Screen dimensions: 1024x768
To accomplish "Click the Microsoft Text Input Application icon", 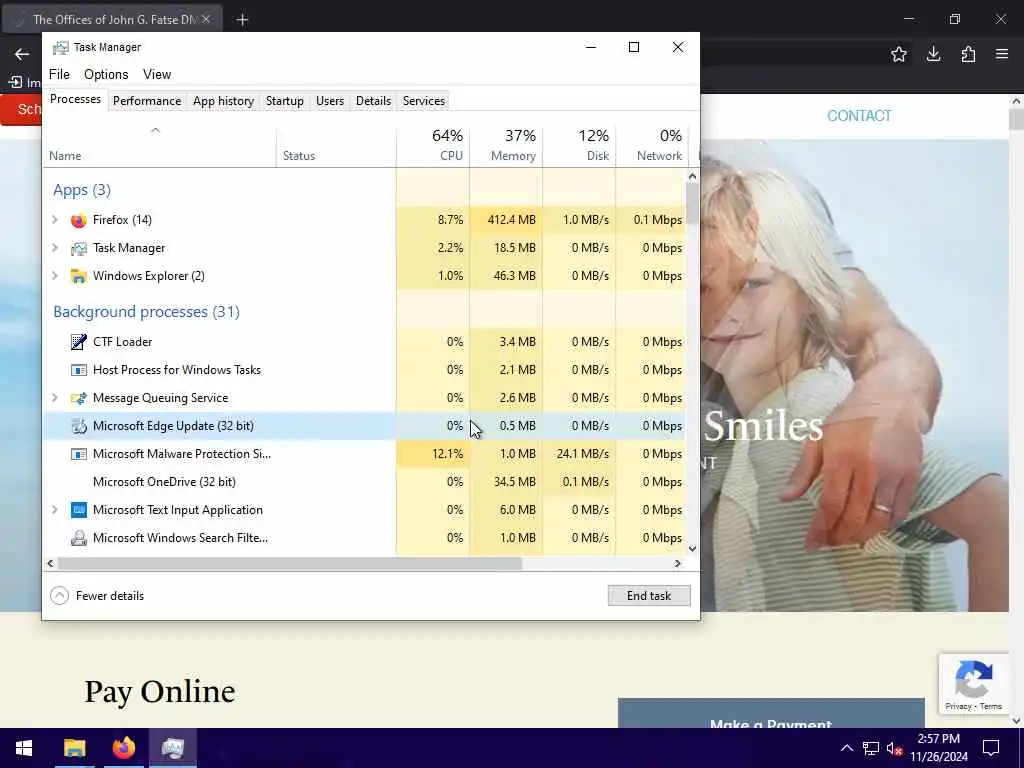I will click(x=78, y=510).
